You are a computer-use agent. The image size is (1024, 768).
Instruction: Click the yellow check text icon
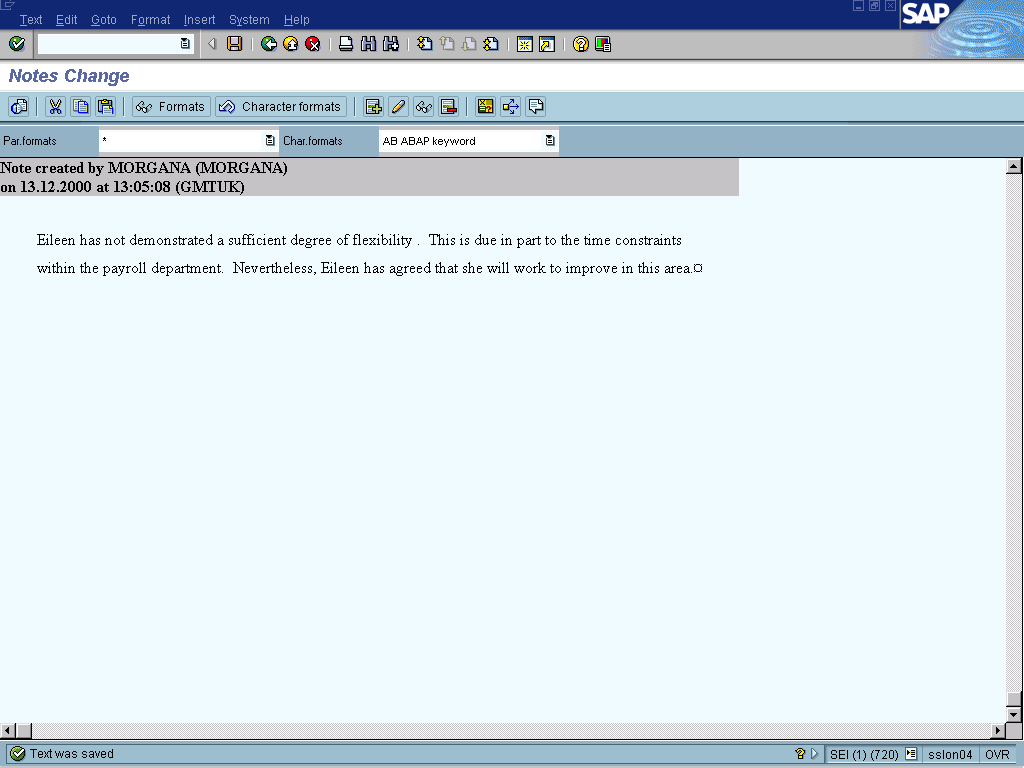pyautogui.click(x=485, y=106)
